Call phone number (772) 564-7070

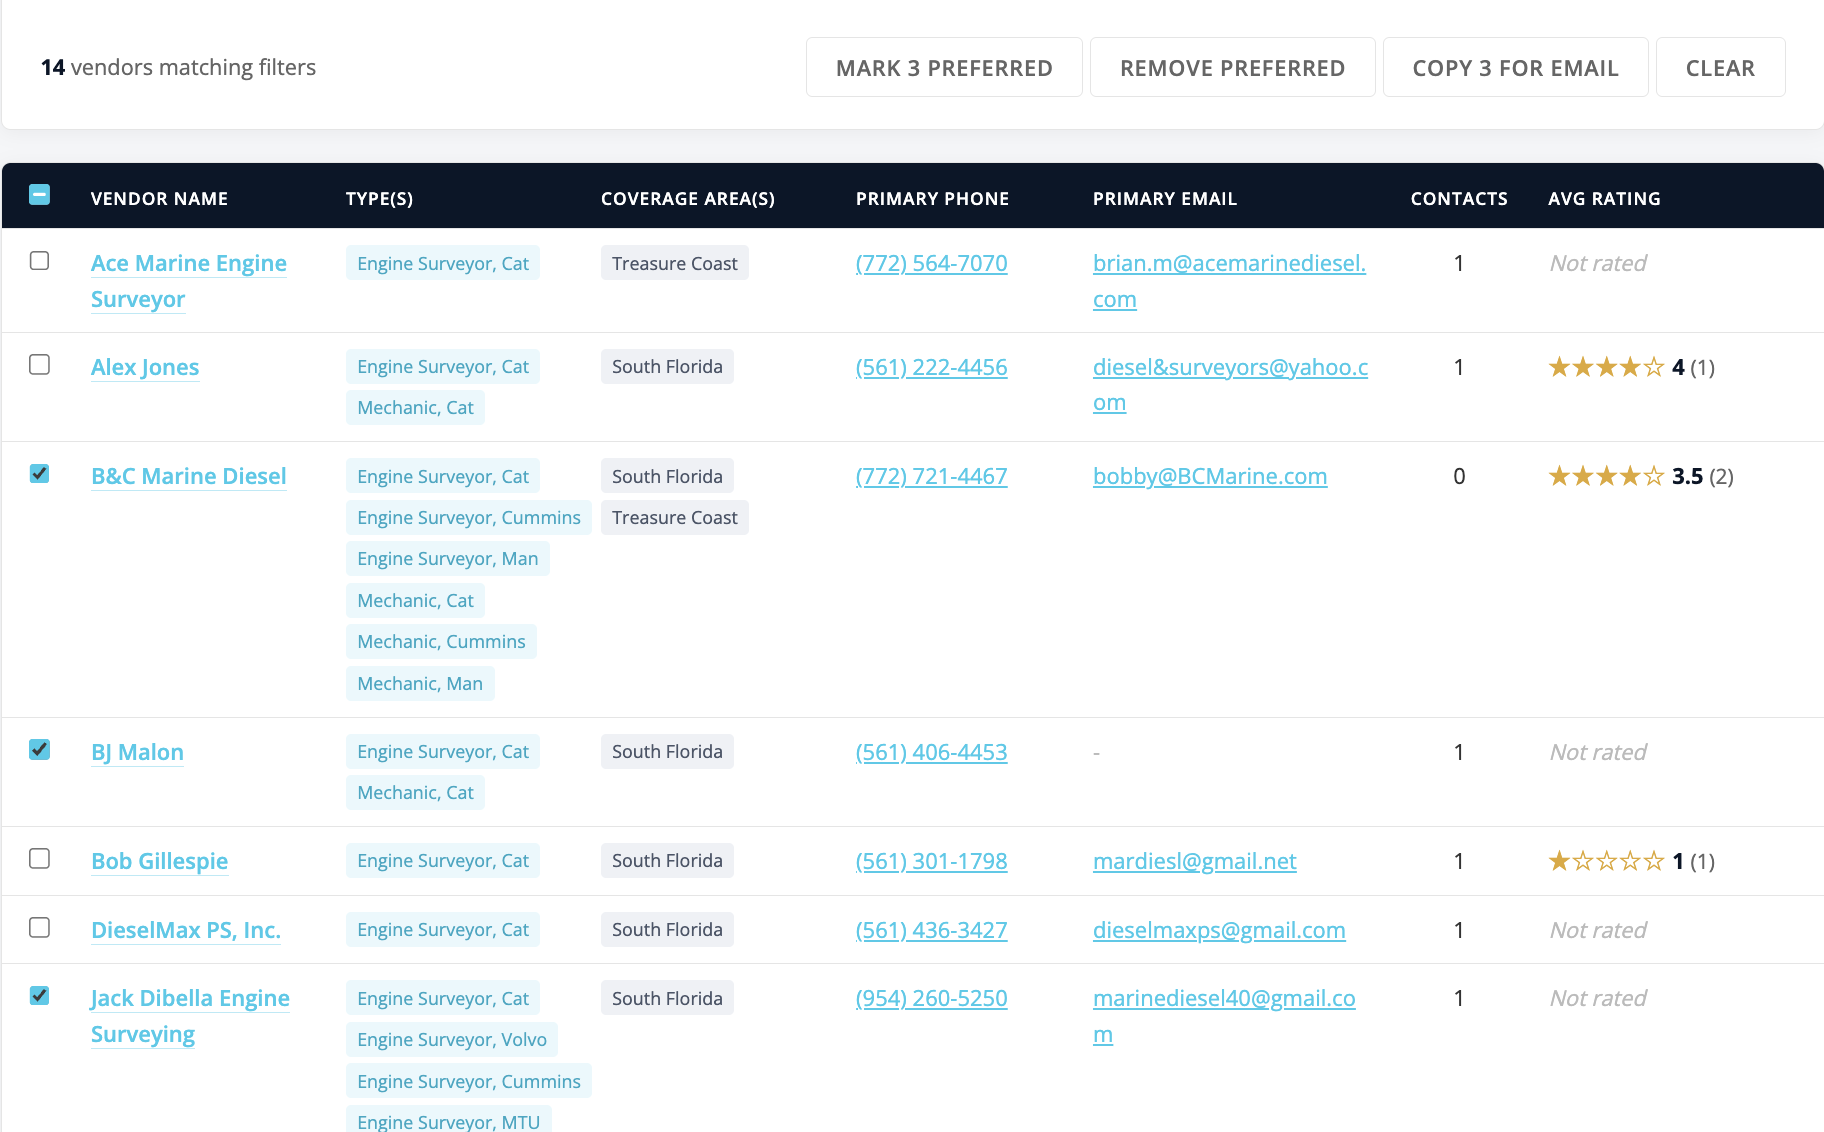tap(931, 263)
